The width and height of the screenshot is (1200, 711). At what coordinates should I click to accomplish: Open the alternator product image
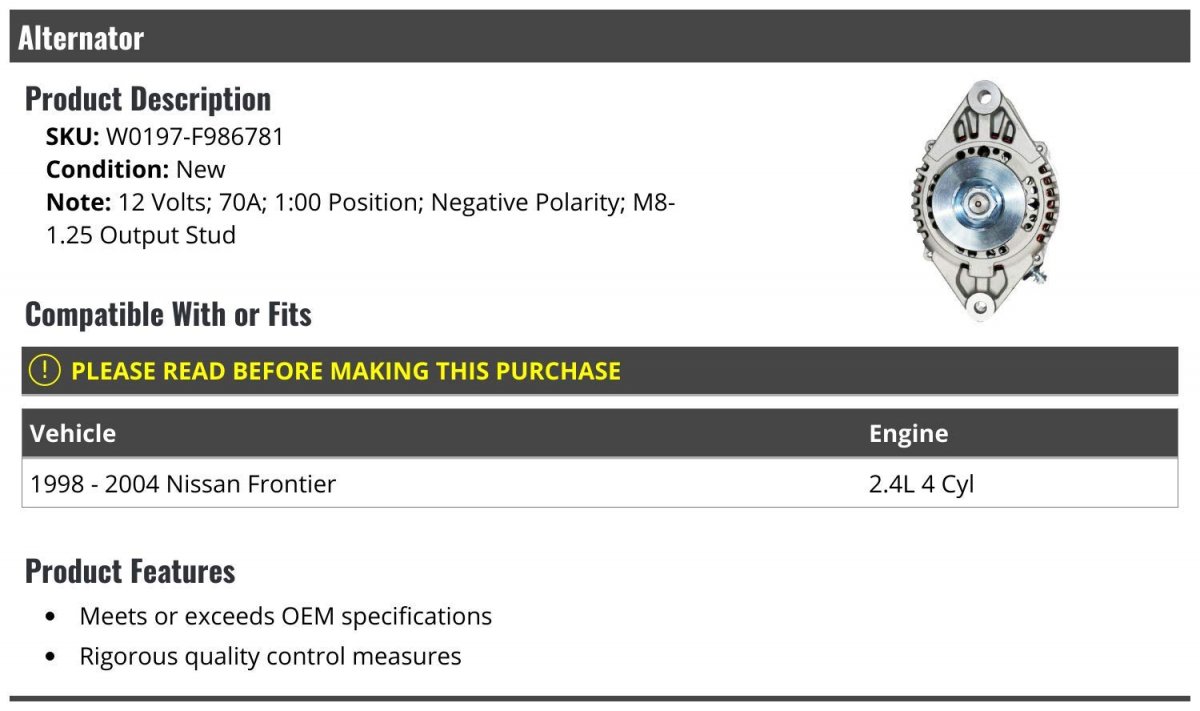[x=981, y=202]
